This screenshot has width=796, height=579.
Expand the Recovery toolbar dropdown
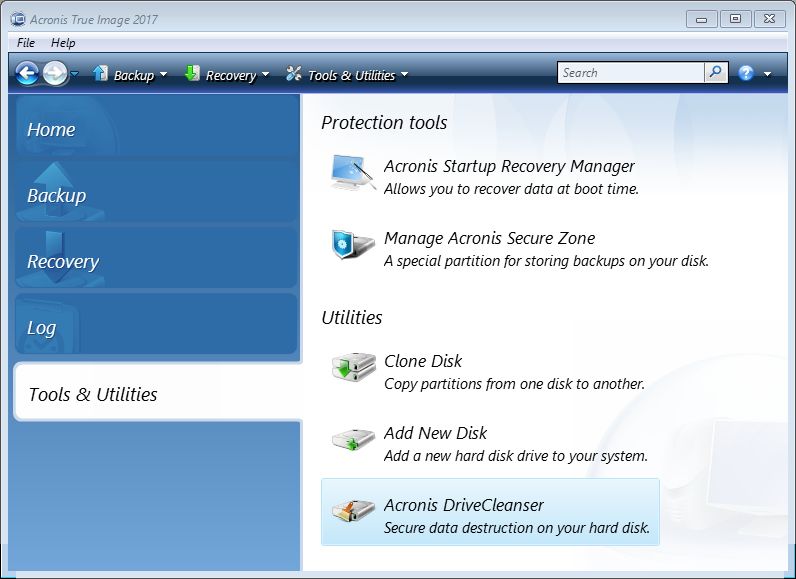click(x=265, y=75)
